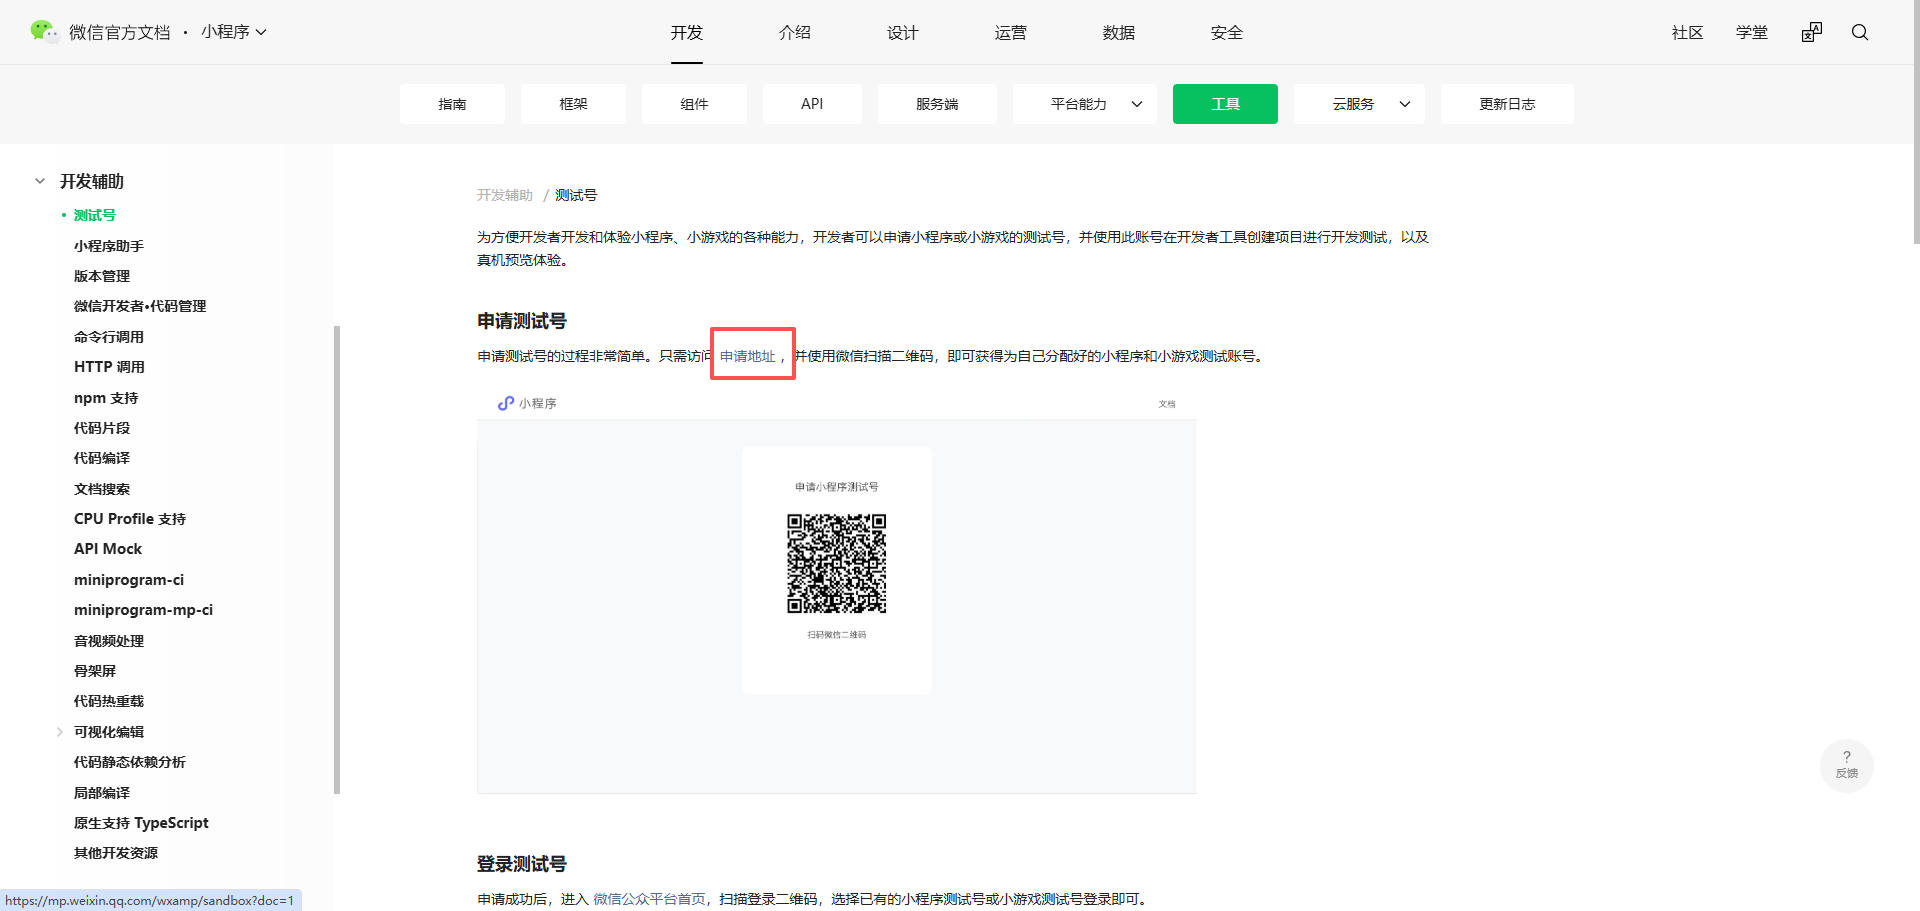Image resolution: width=1920 pixels, height=911 pixels.
Task: Switch to the 运营 top tab
Action: point(1011,32)
